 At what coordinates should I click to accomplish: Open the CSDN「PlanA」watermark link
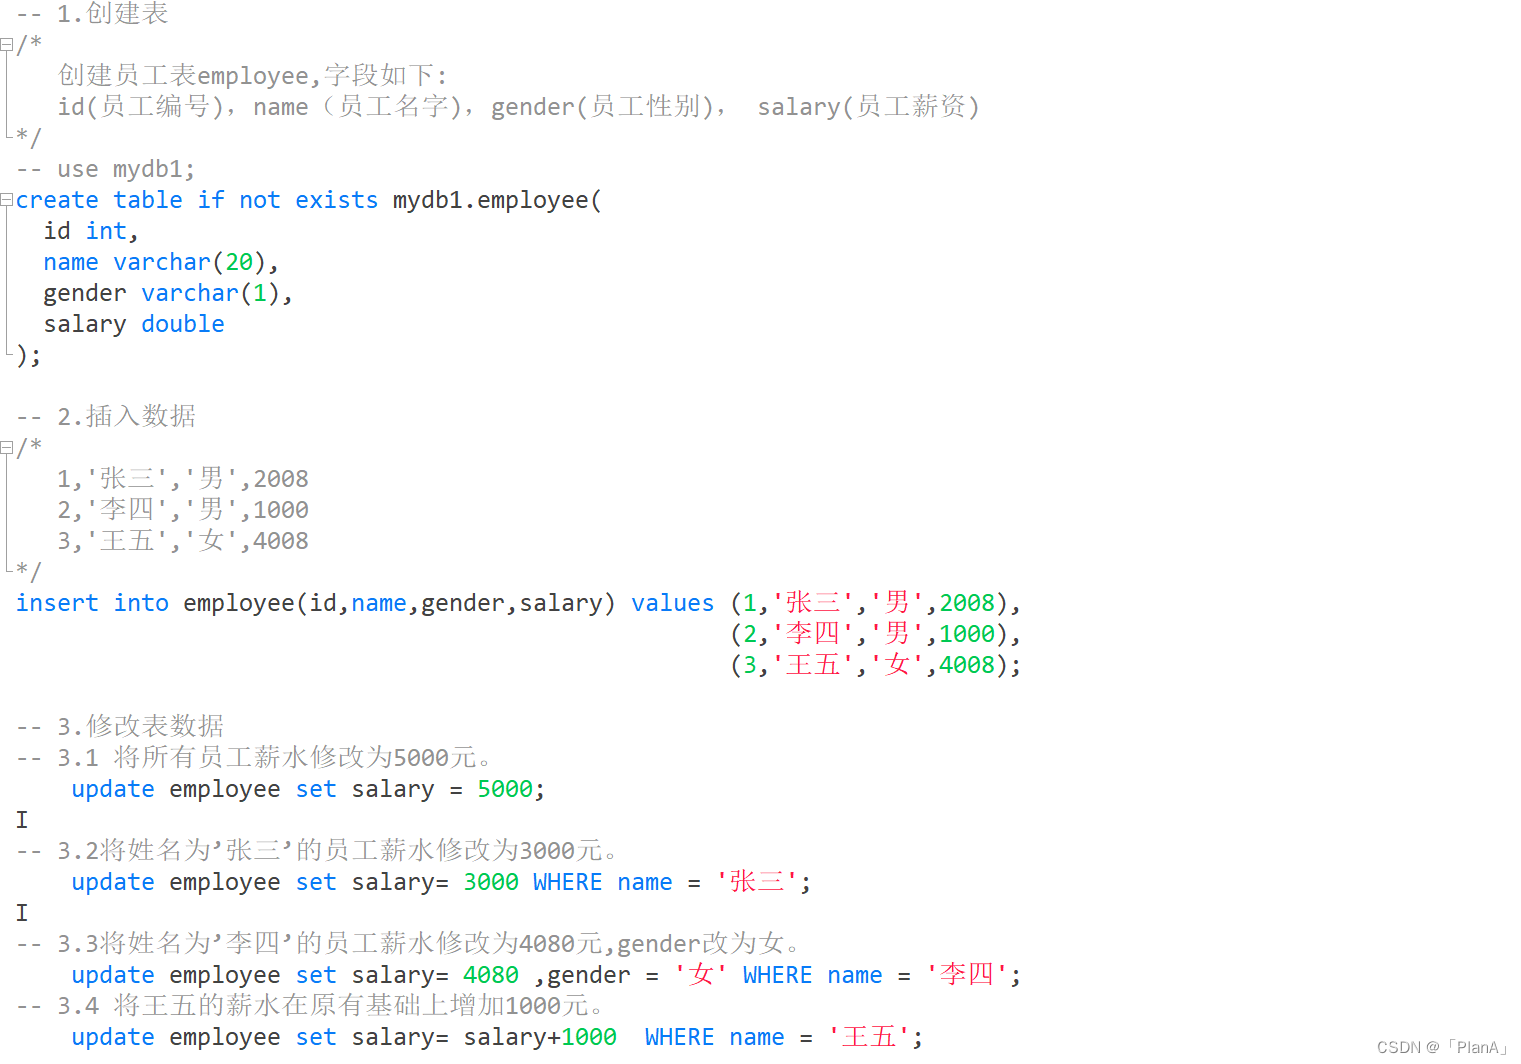click(x=1441, y=1047)
